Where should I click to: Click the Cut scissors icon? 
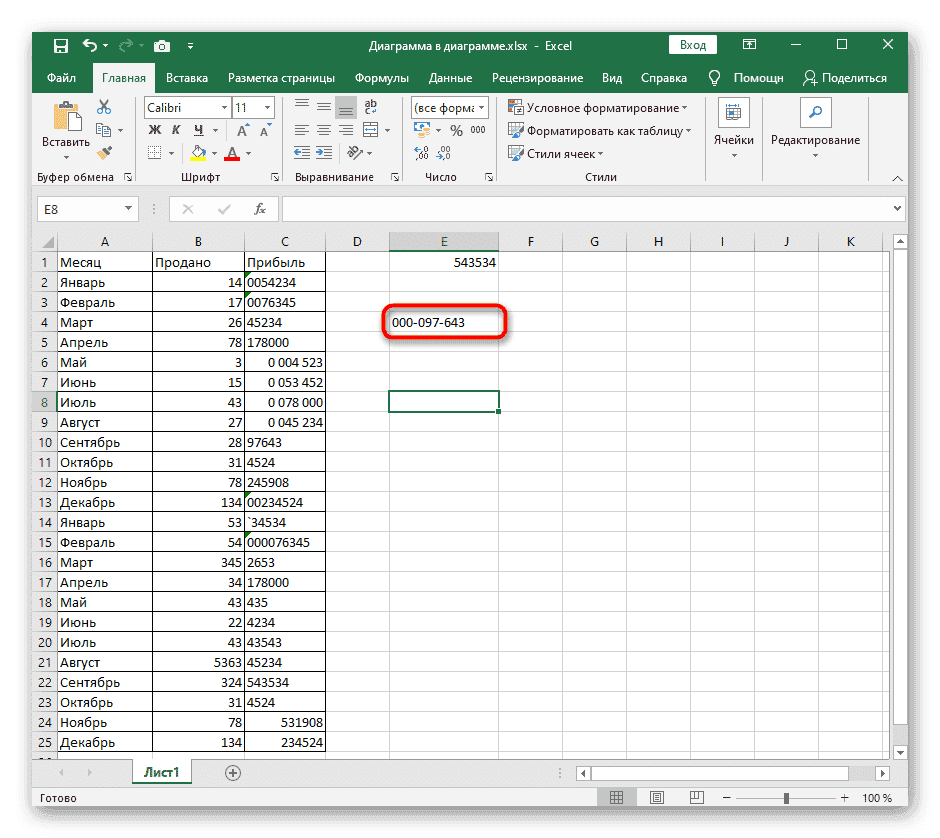tap(104, 107)
